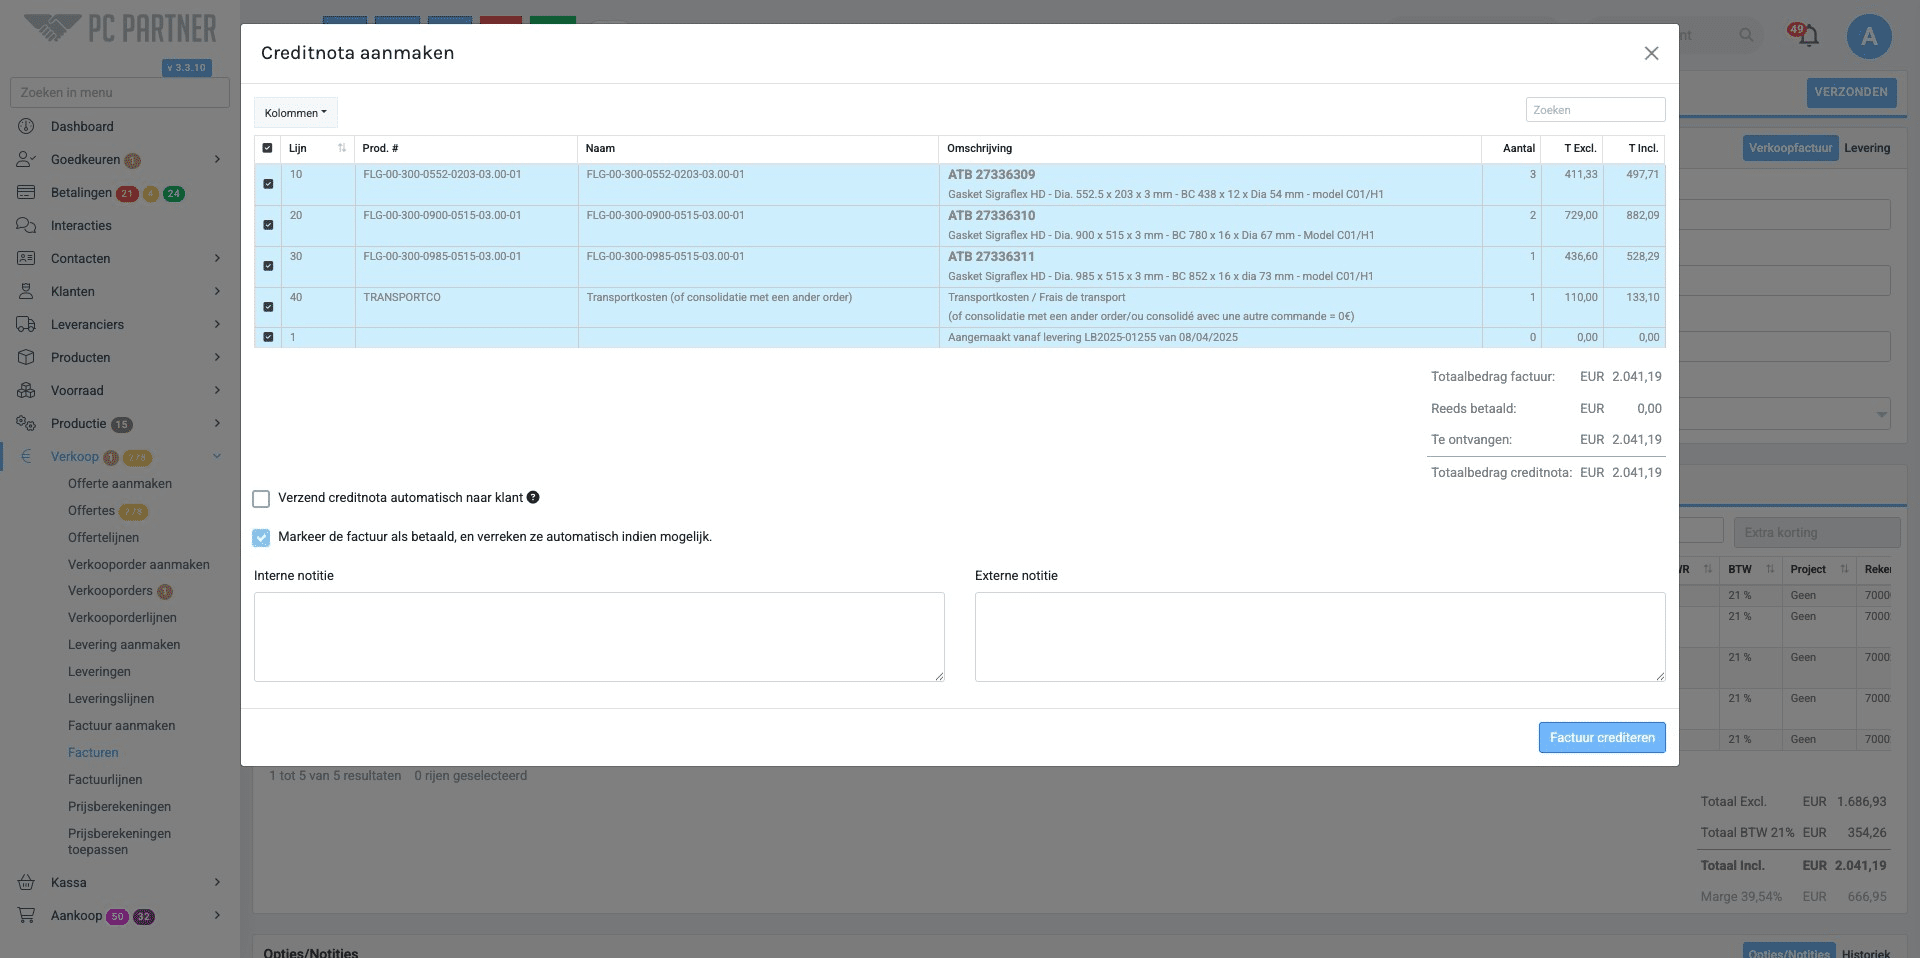Open Verkooporder aanmaken link
Screen dimensions: 1920x958
point(139,564)
